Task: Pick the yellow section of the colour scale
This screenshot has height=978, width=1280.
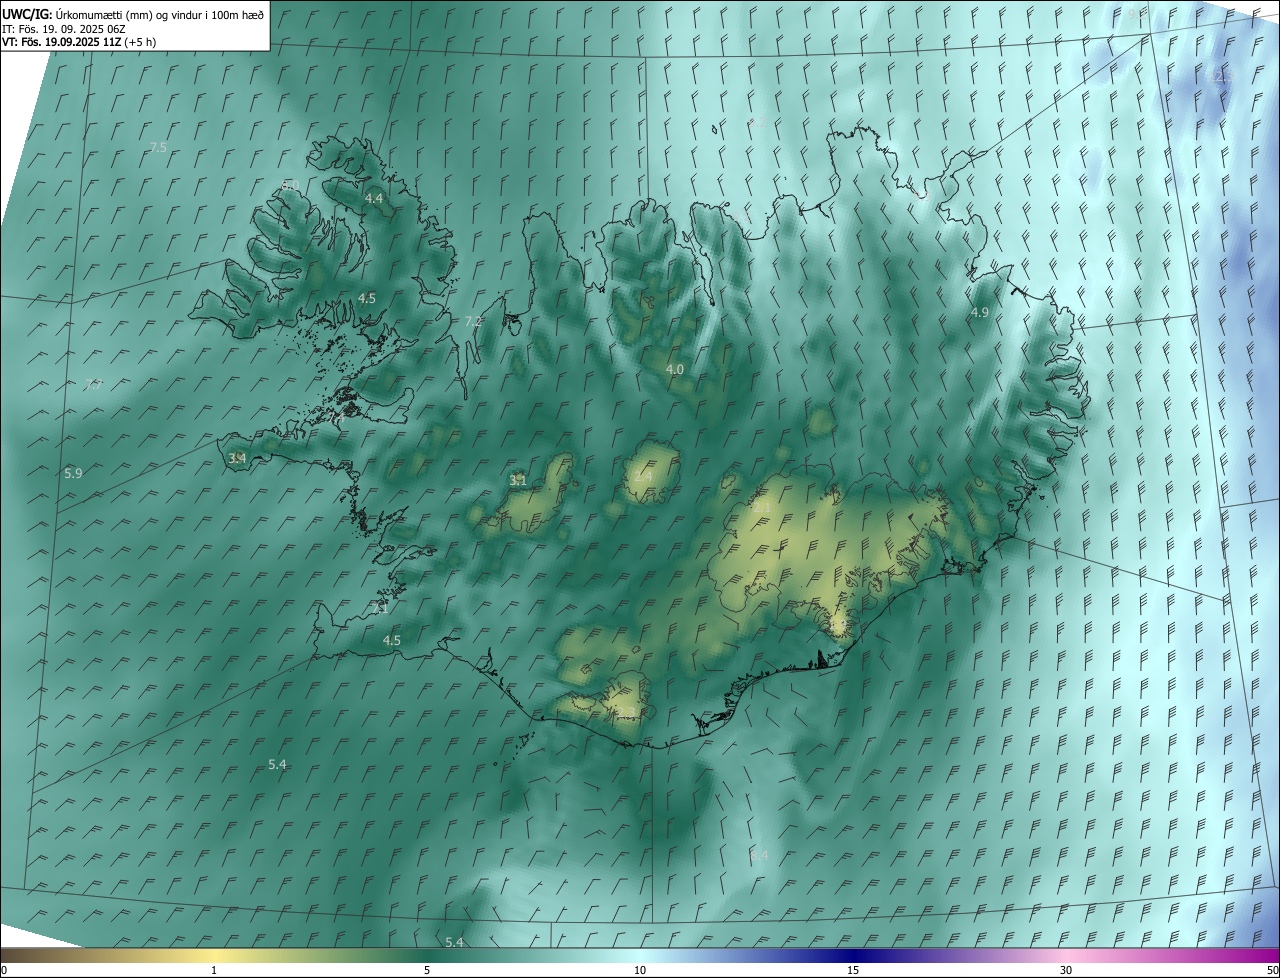Action: (215, 955)
